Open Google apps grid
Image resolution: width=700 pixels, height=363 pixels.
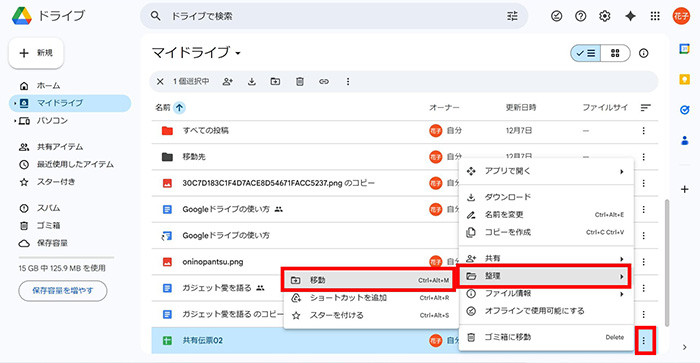pyautogui.click(x=655, y=17)
